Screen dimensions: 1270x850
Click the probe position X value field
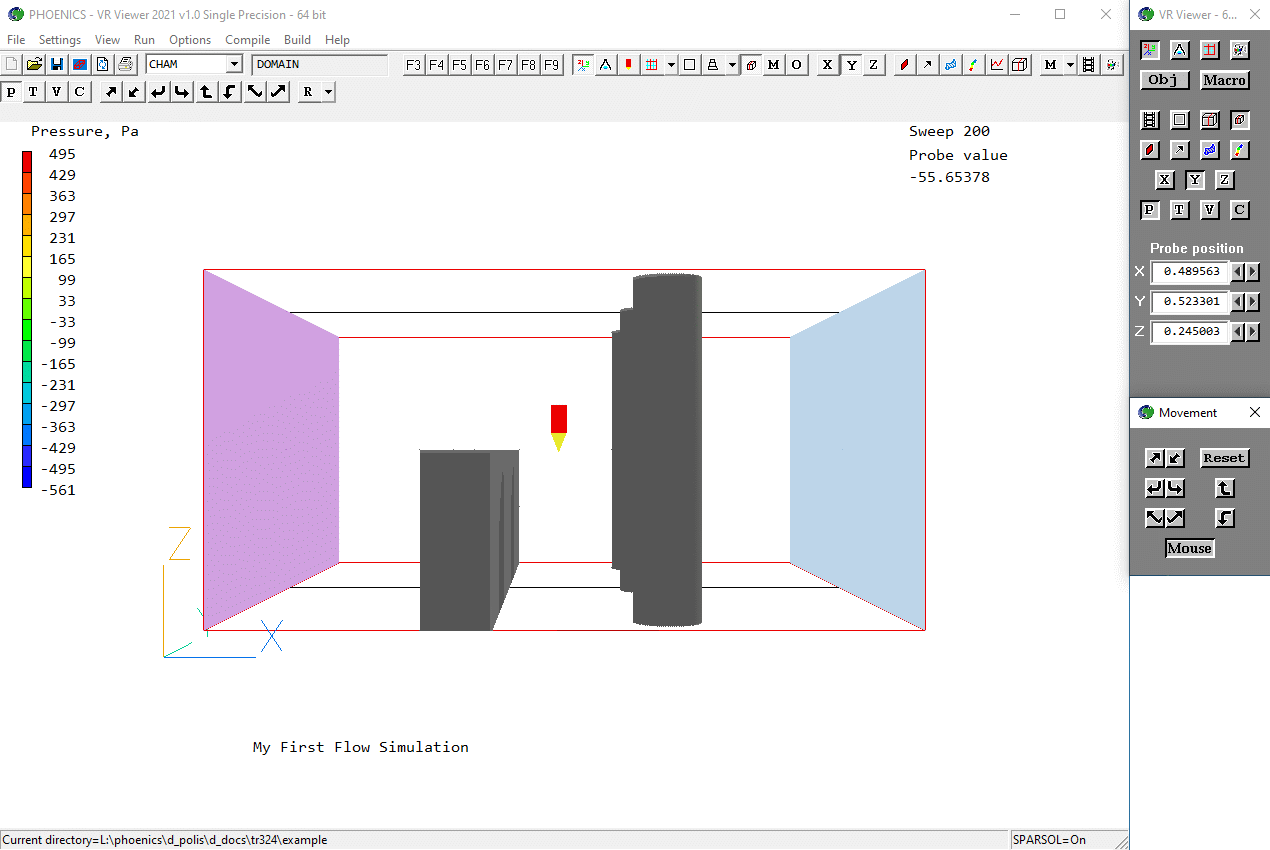(1189, 272)
